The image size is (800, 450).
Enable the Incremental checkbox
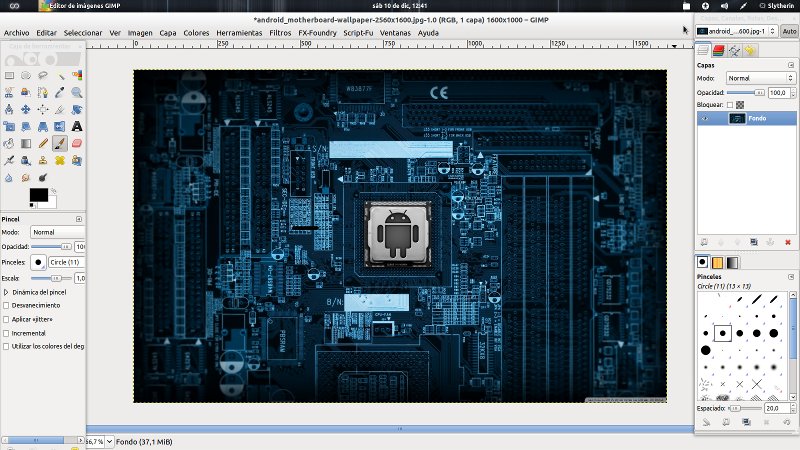coord(6,333)
